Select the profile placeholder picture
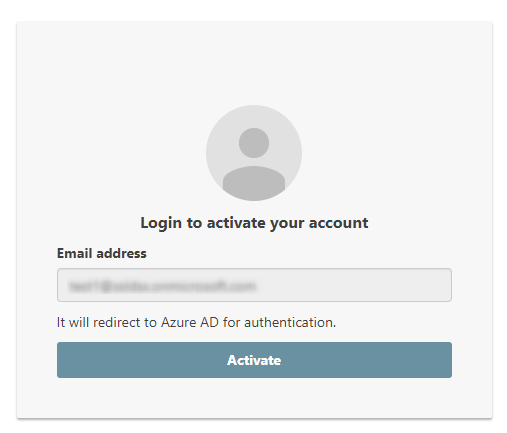The width and height of the screenshot is (507, 433). [254, 153]
